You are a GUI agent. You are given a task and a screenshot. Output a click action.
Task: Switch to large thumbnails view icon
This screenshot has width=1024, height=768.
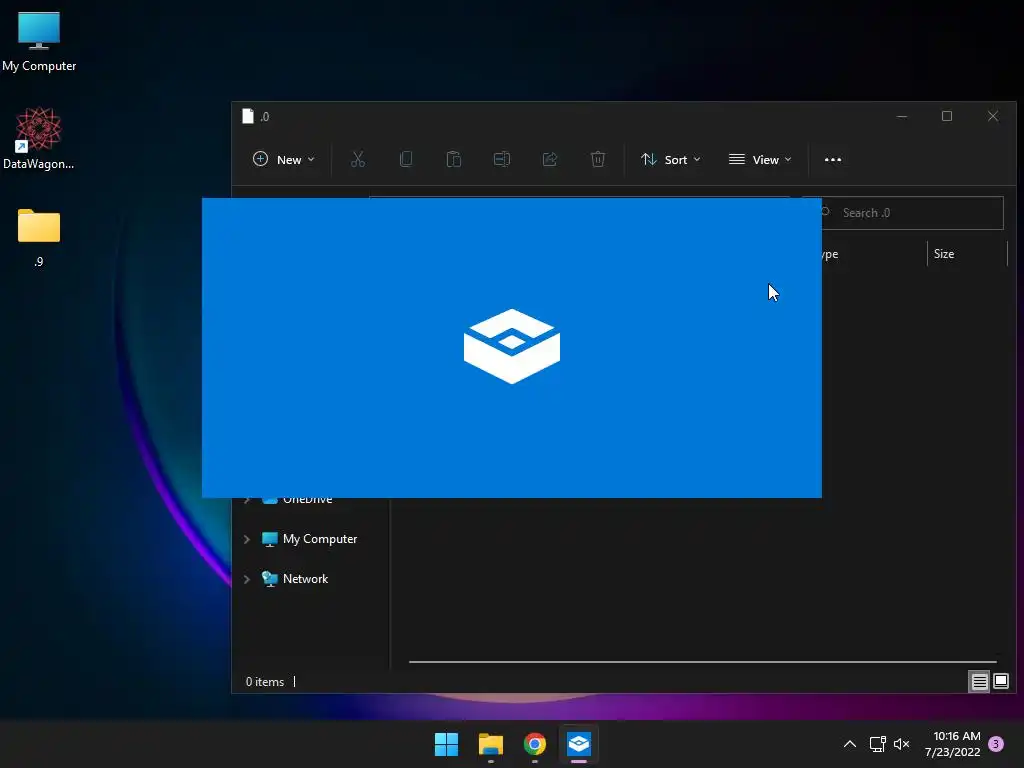pyautogui.click(x=1001, y=682)
